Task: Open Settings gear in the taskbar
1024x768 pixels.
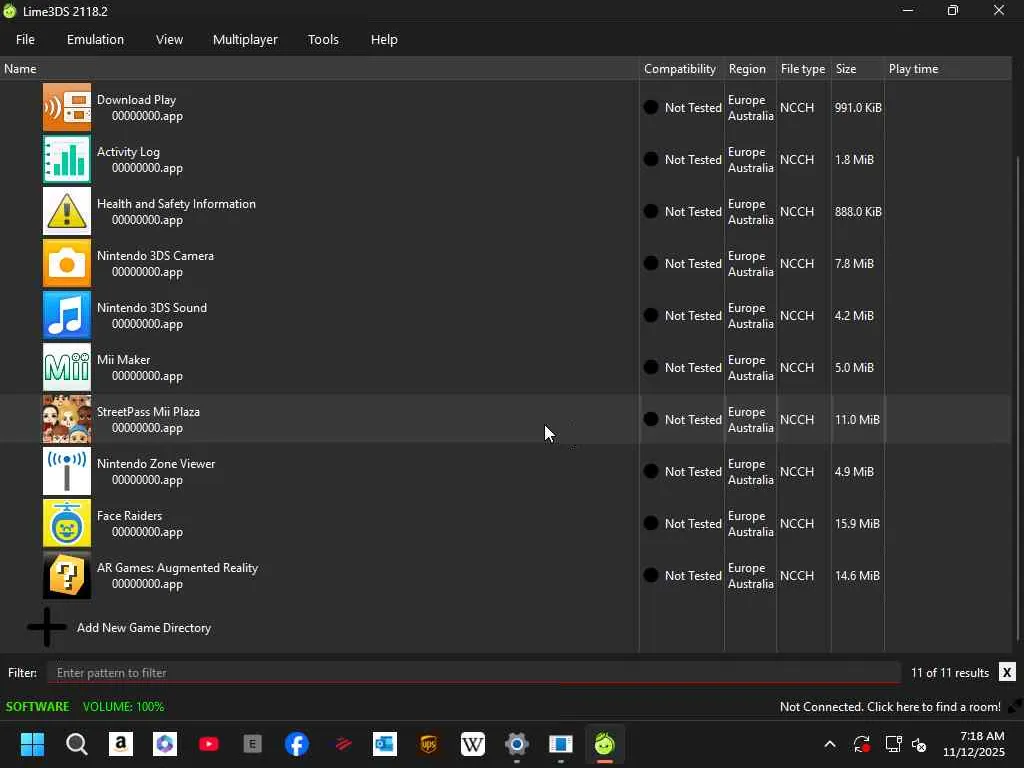Action: [x=517, y=744]
